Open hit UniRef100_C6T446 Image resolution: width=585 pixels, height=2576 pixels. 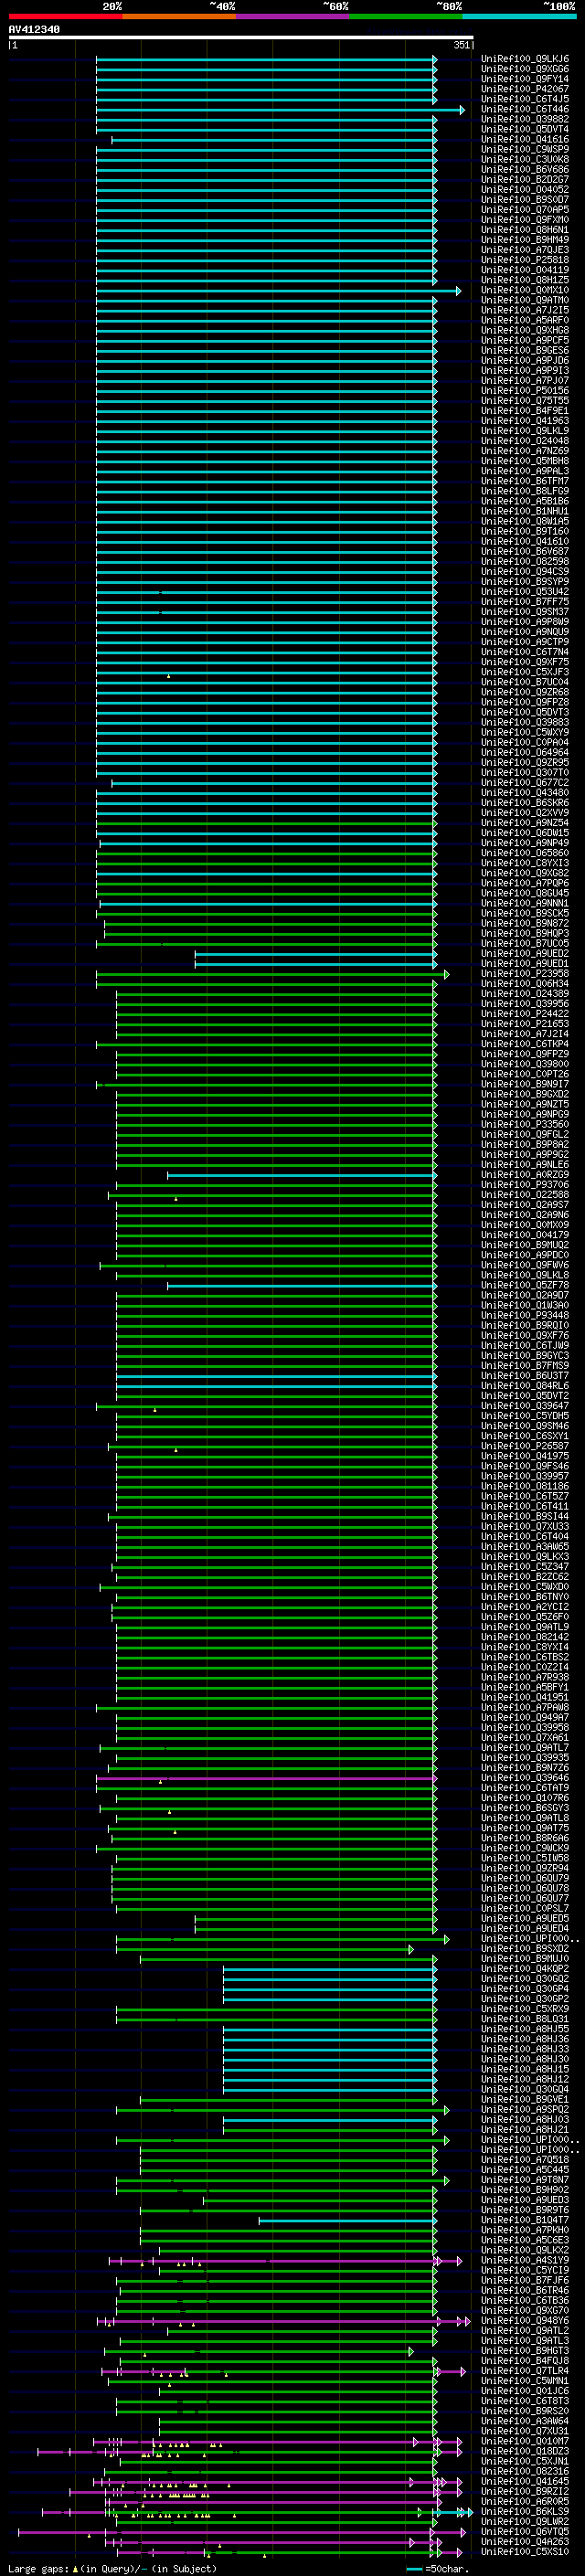(525, 109)
